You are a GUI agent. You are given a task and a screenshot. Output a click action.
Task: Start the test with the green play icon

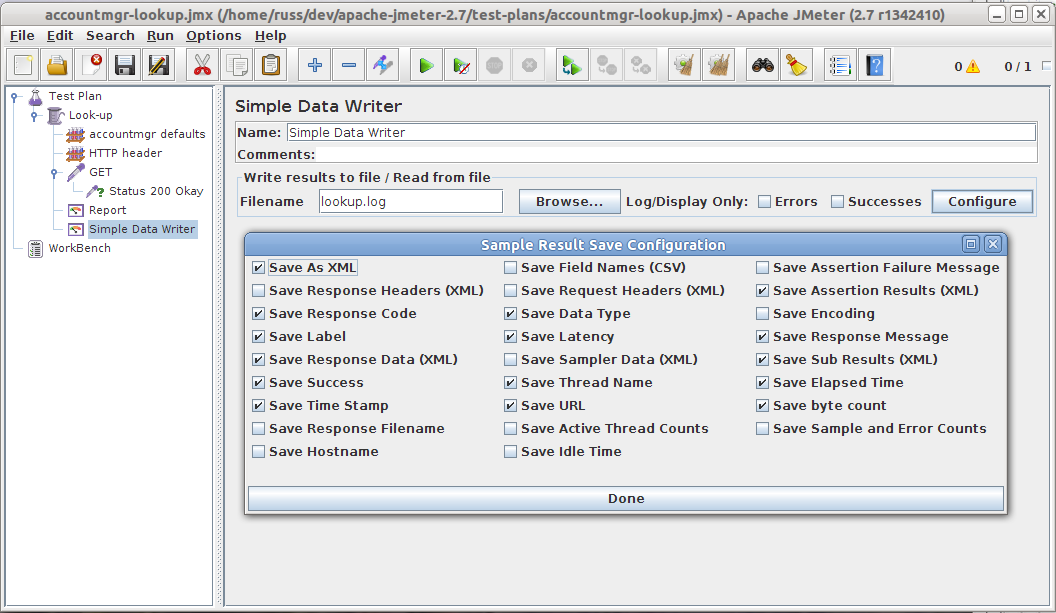pyautogui.click(x=426, y=65)
